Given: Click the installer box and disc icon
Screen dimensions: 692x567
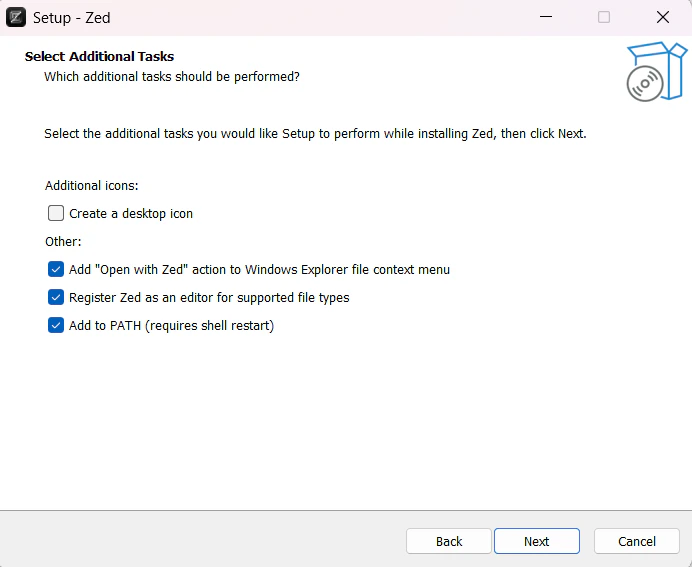Looking at the screenshot, I should click(x=657, y=71).
